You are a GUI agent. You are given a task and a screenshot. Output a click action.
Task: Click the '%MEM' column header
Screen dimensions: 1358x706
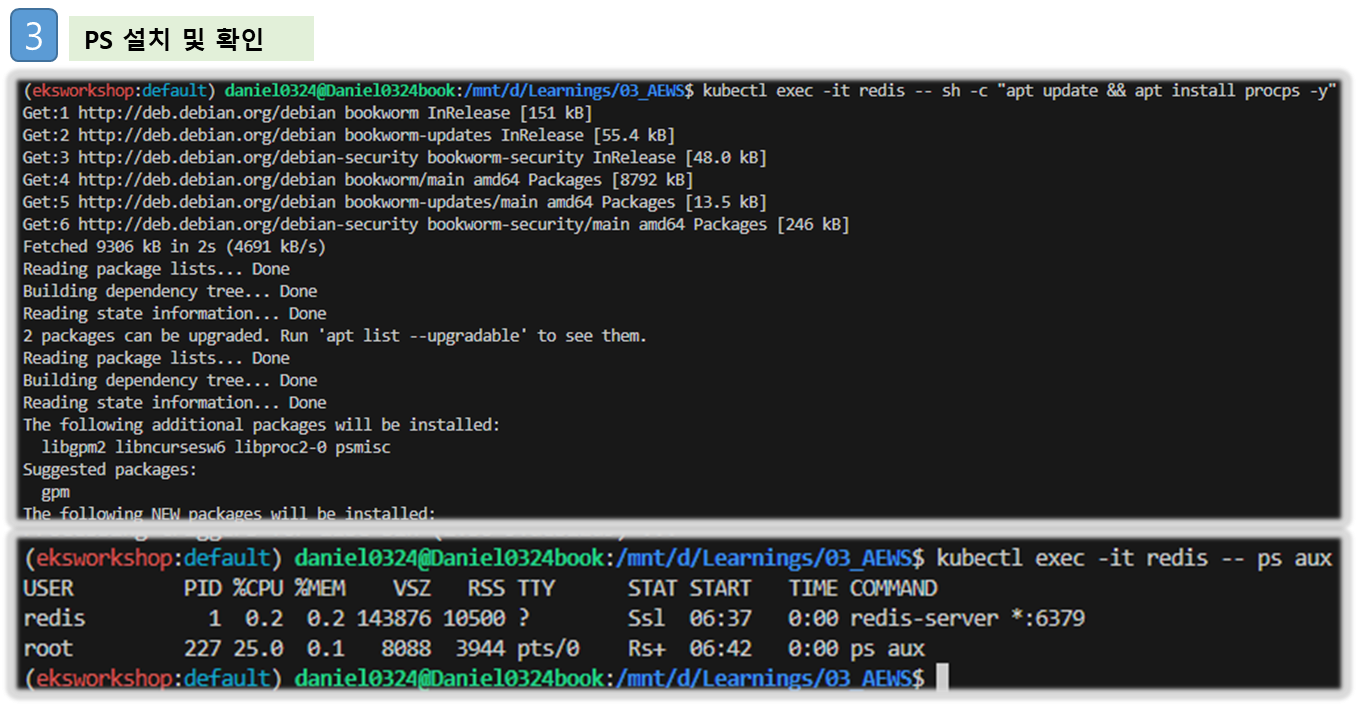click(320, 588)
